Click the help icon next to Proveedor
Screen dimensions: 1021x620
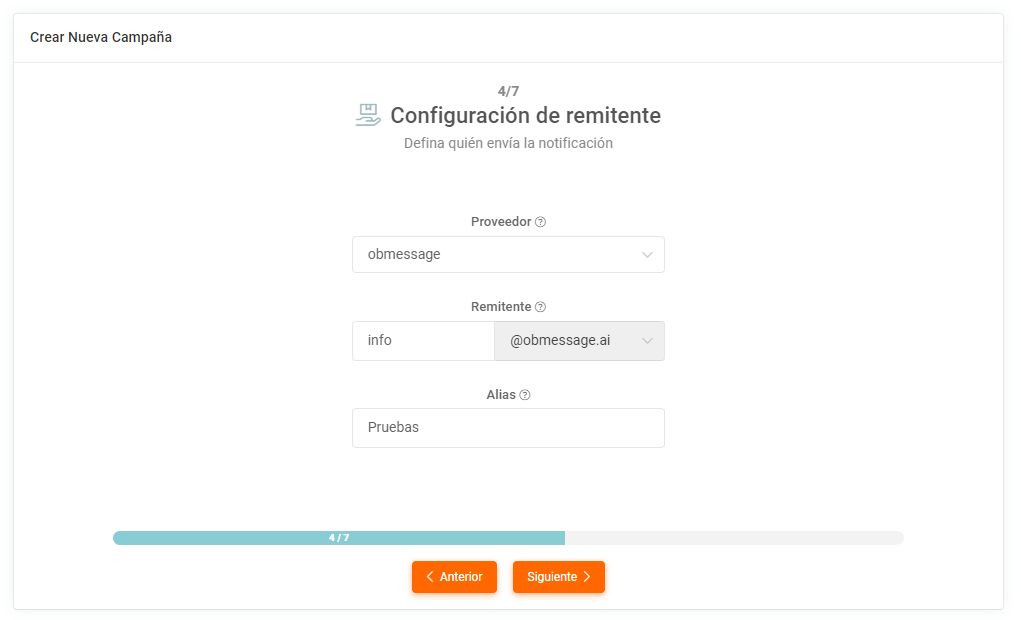click(541, 222)
